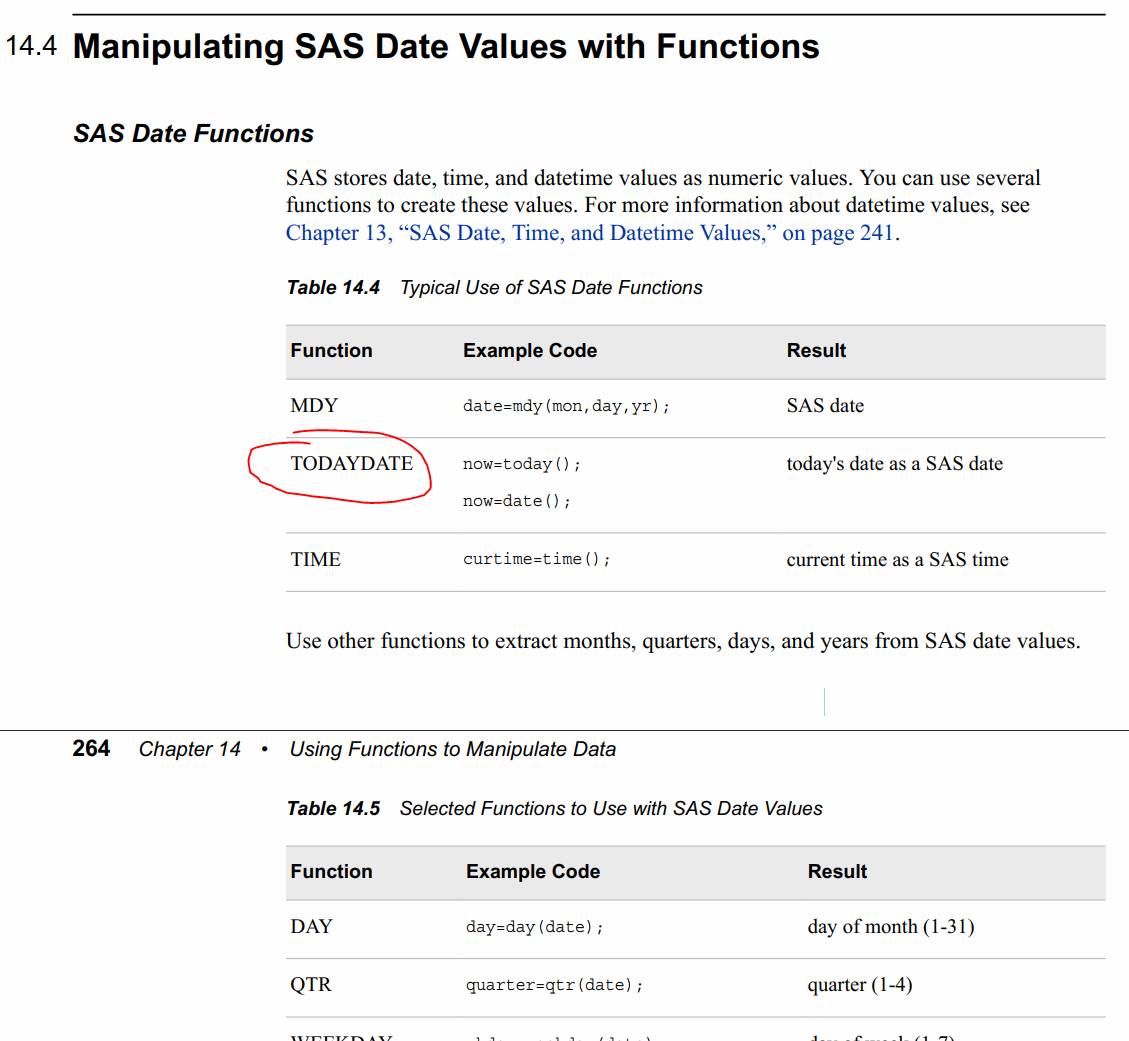This screenshot has height=1041, width=1129.
Task: Select the MDY function name cell
Action: point(314,406)
